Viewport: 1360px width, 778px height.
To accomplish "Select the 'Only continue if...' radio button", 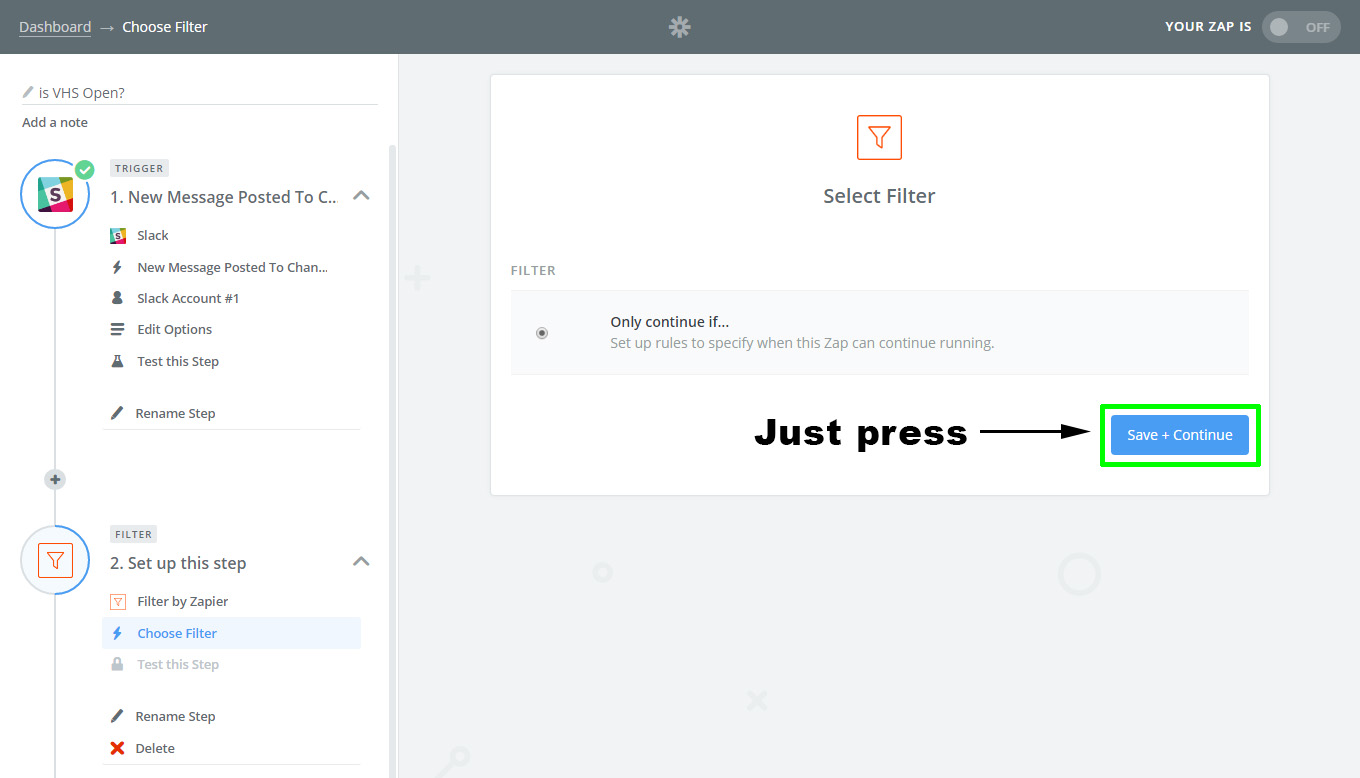I will (542, 333).
